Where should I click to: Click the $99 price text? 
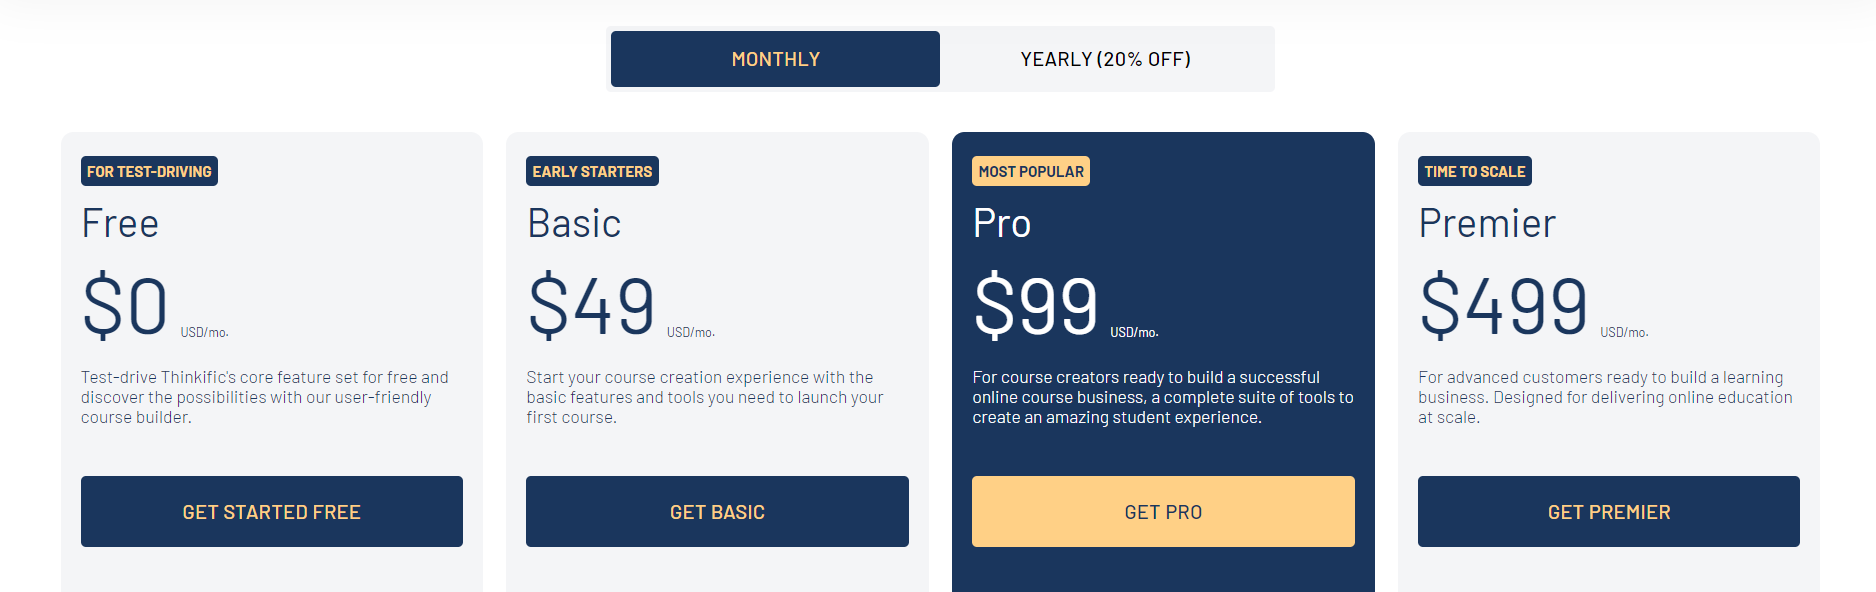click(1036, 306)
